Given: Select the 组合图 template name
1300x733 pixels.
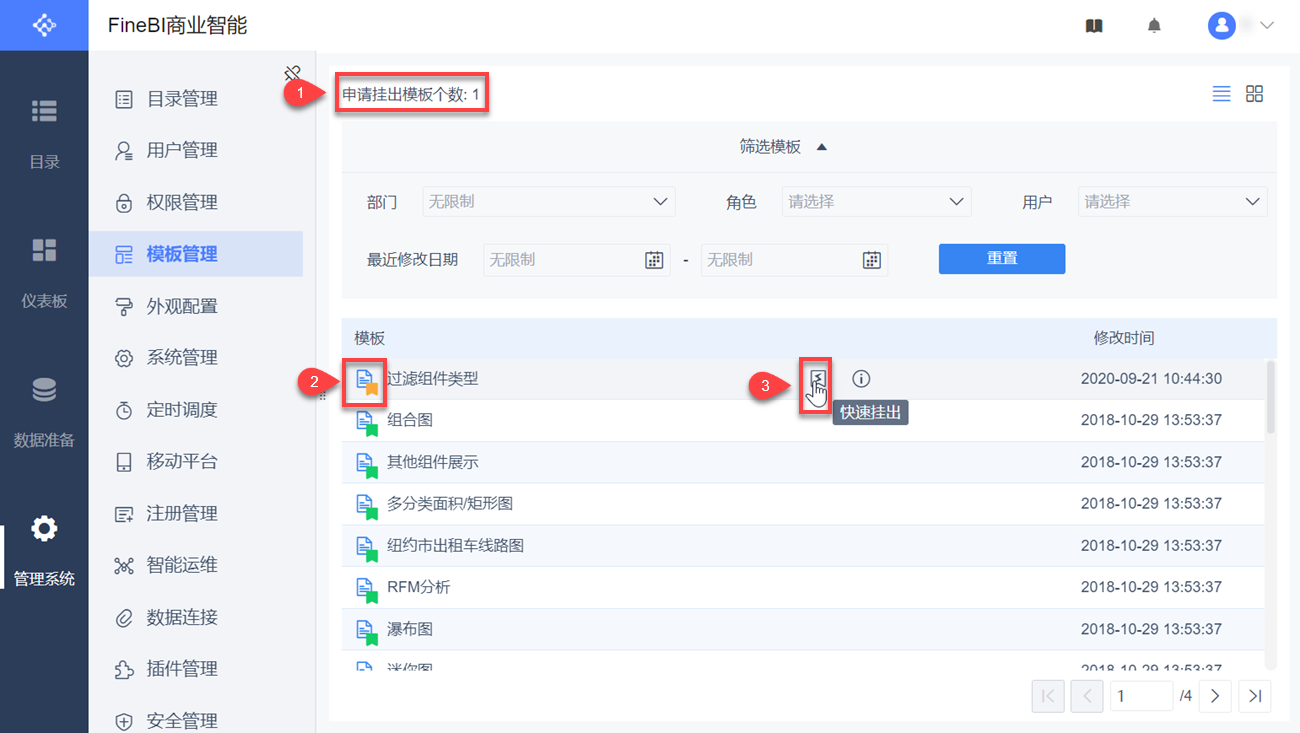Looking at the screenshot, I should pos(410,420).
